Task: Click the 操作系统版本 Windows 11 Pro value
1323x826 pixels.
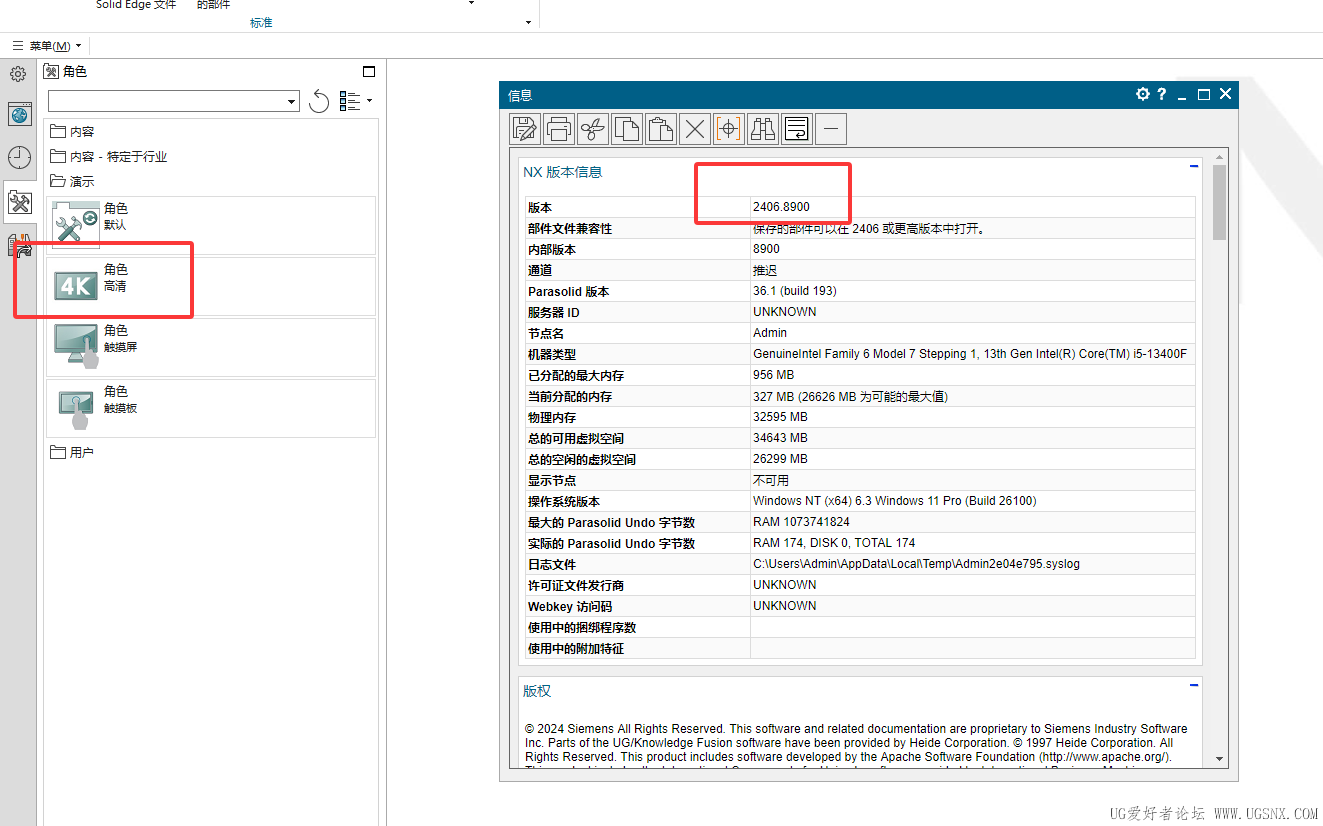Action: tap(894, 501)
